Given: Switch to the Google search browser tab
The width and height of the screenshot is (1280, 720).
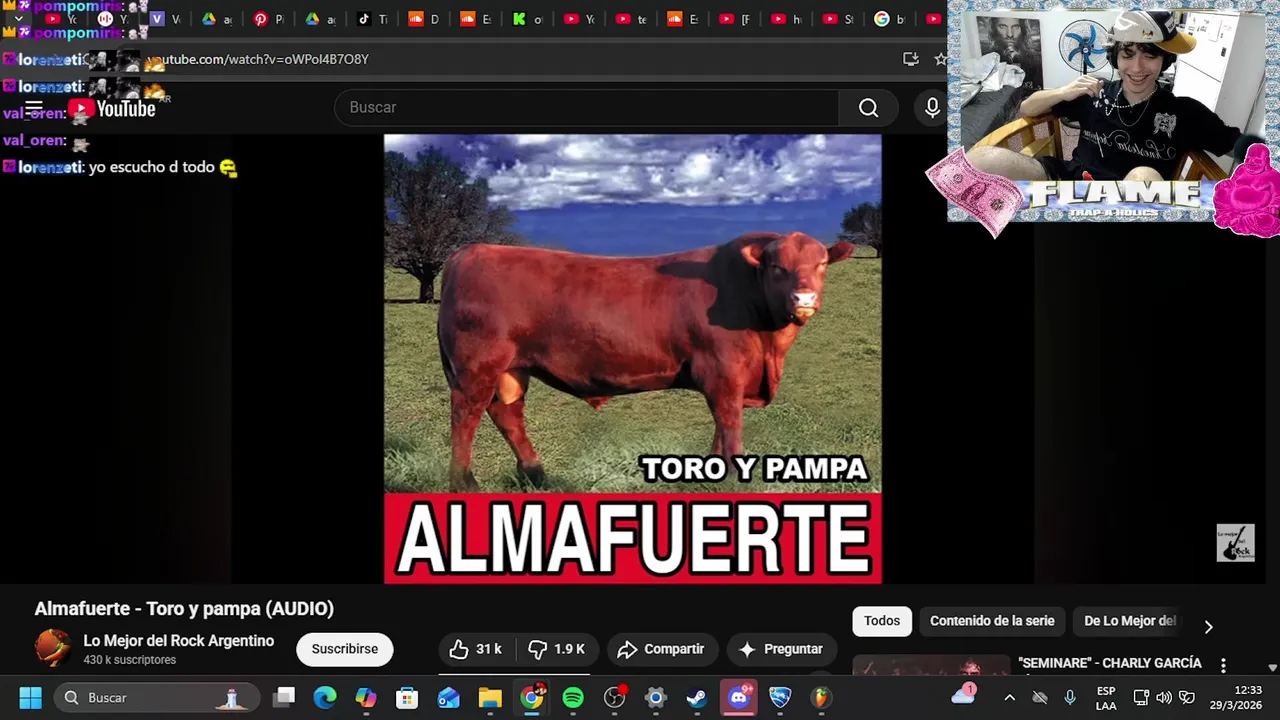Looking at the screenshot, I should point(889,19).
